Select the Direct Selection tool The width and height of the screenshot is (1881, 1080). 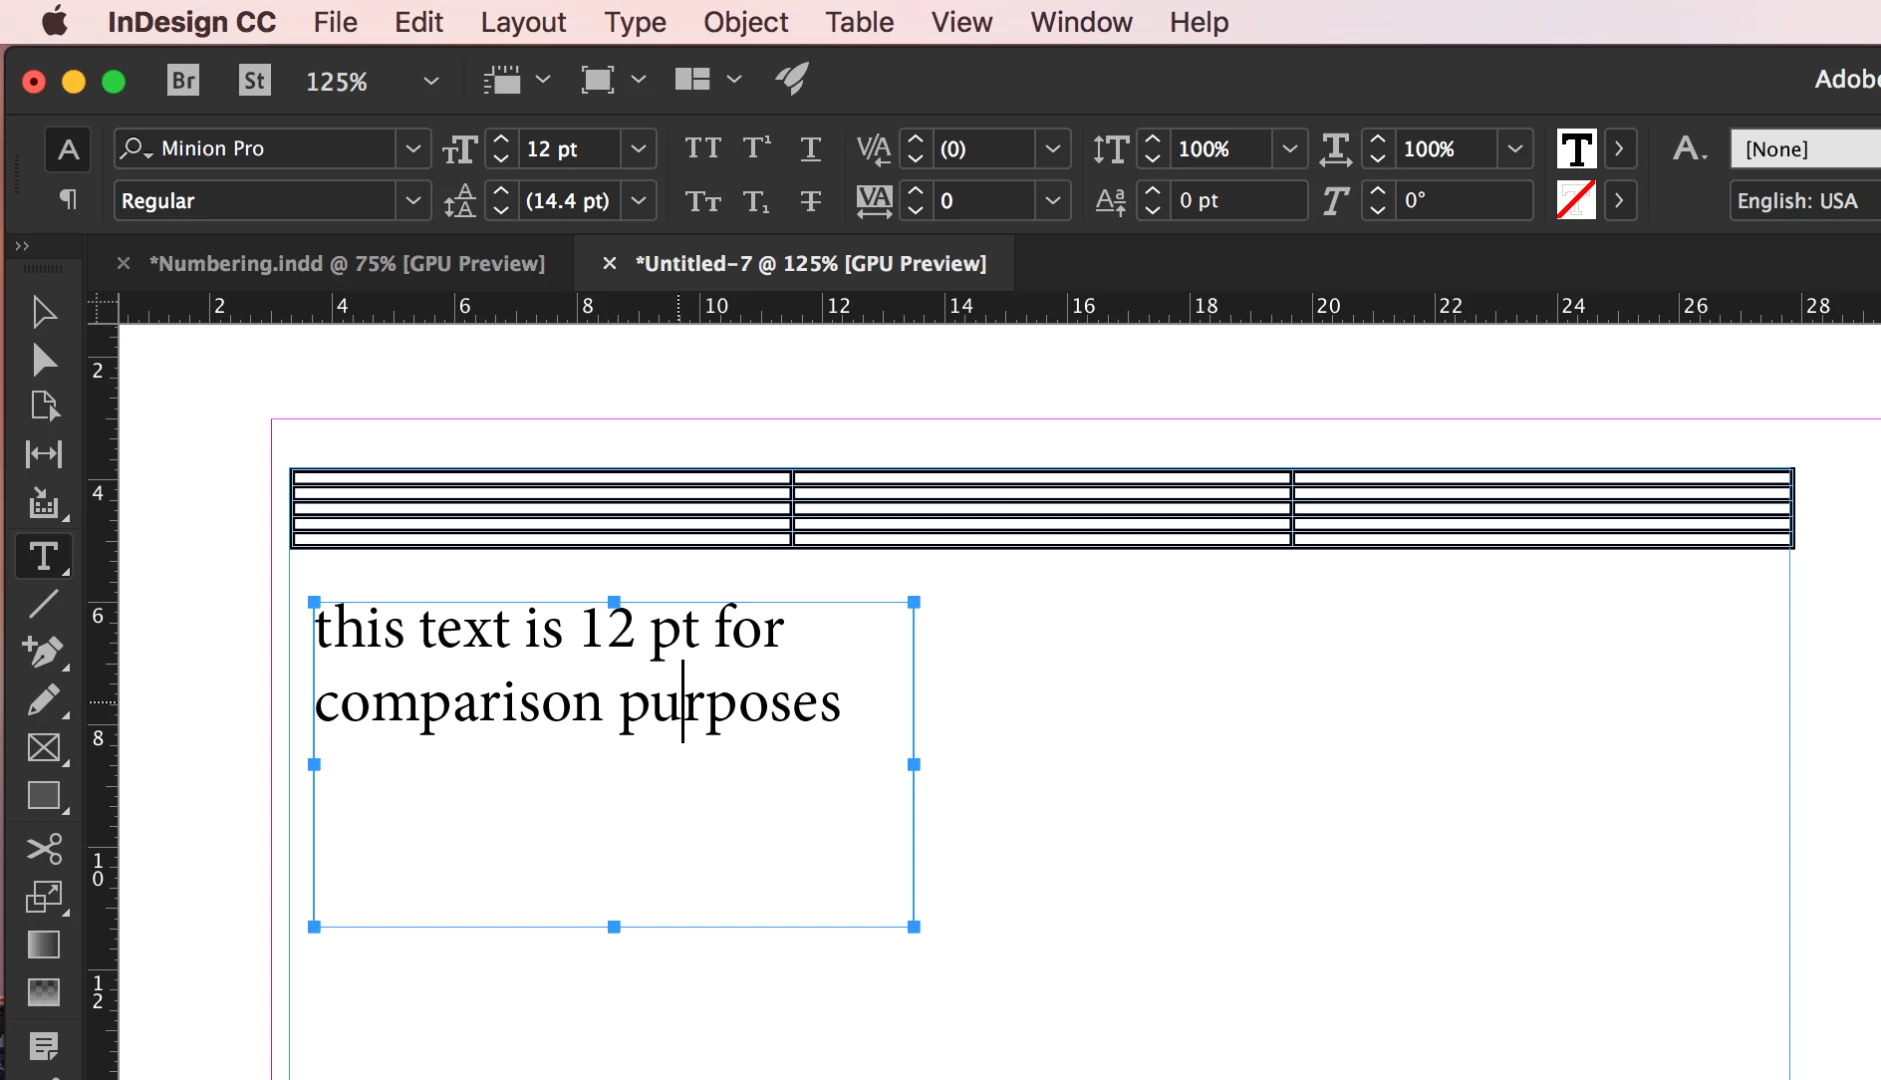click(44, 360)
